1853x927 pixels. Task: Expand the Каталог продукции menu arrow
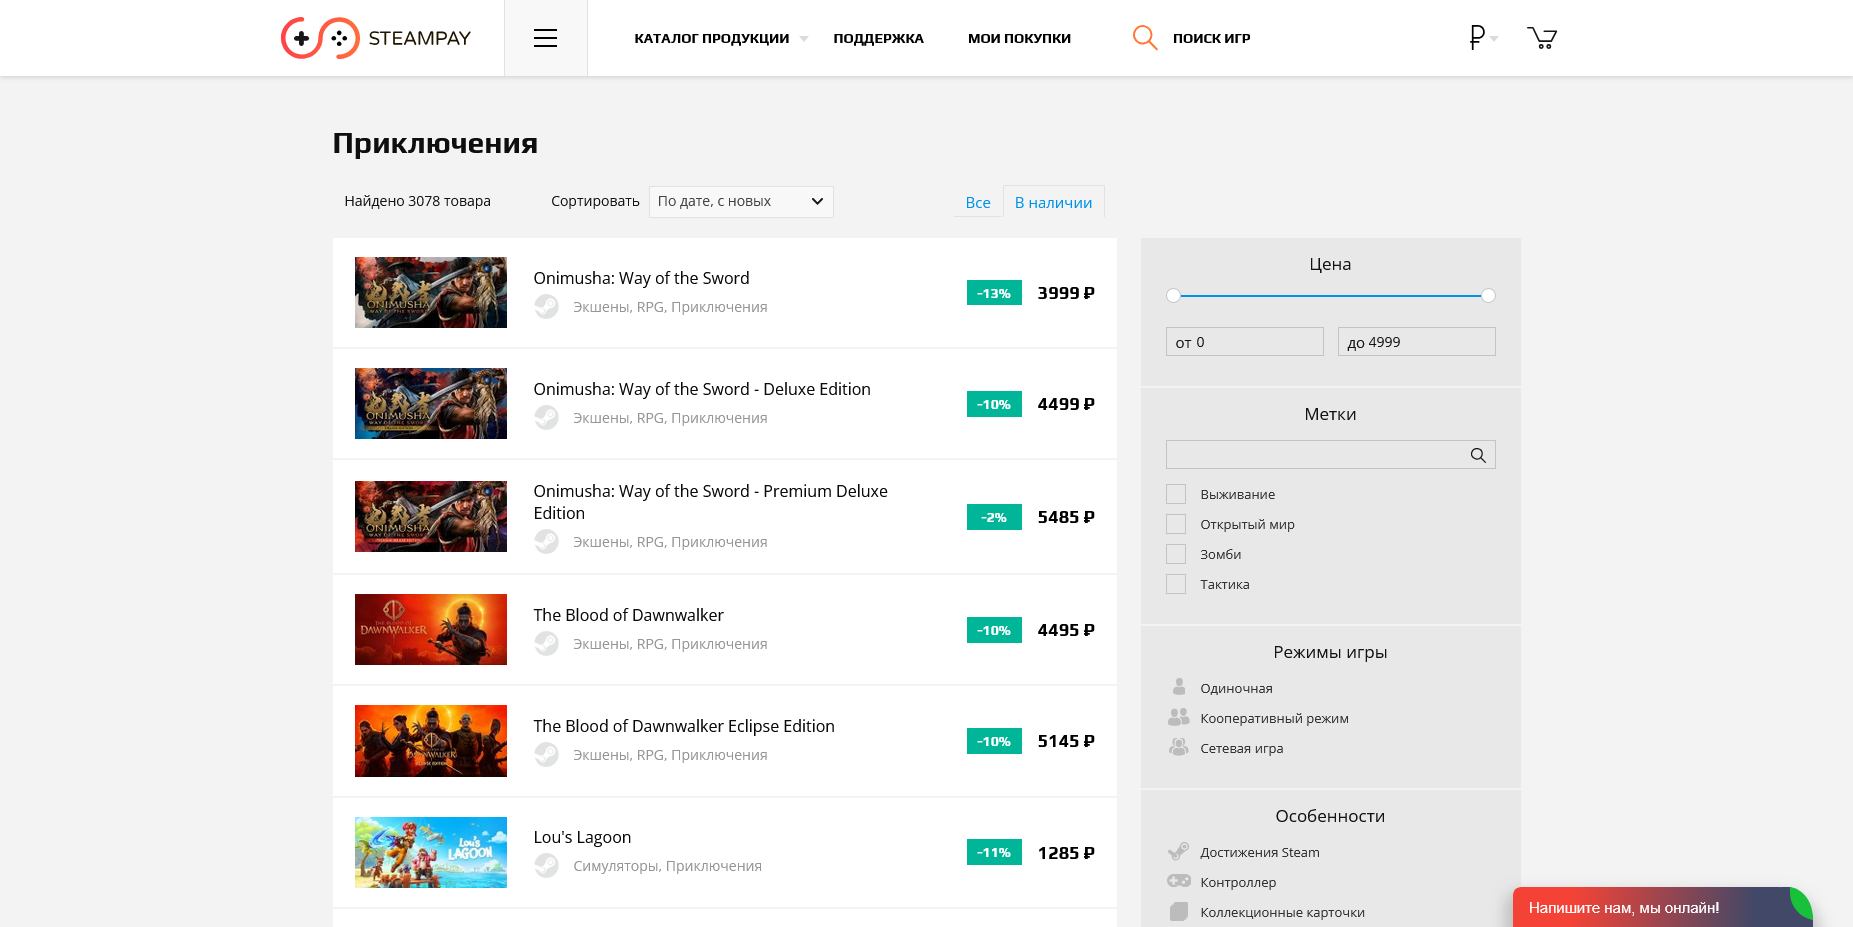804,39
